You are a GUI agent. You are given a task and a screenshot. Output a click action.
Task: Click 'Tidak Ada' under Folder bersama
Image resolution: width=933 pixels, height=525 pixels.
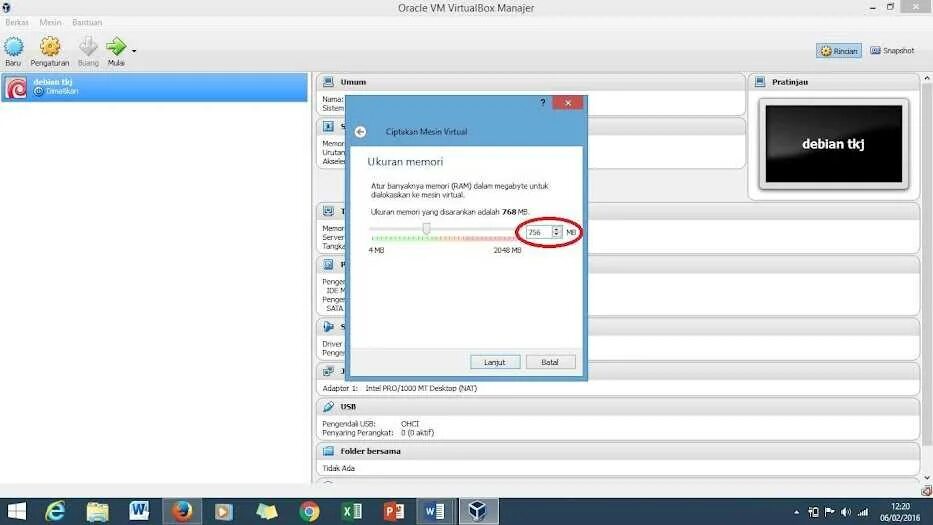pyautogui.click(x=339, y=468)
